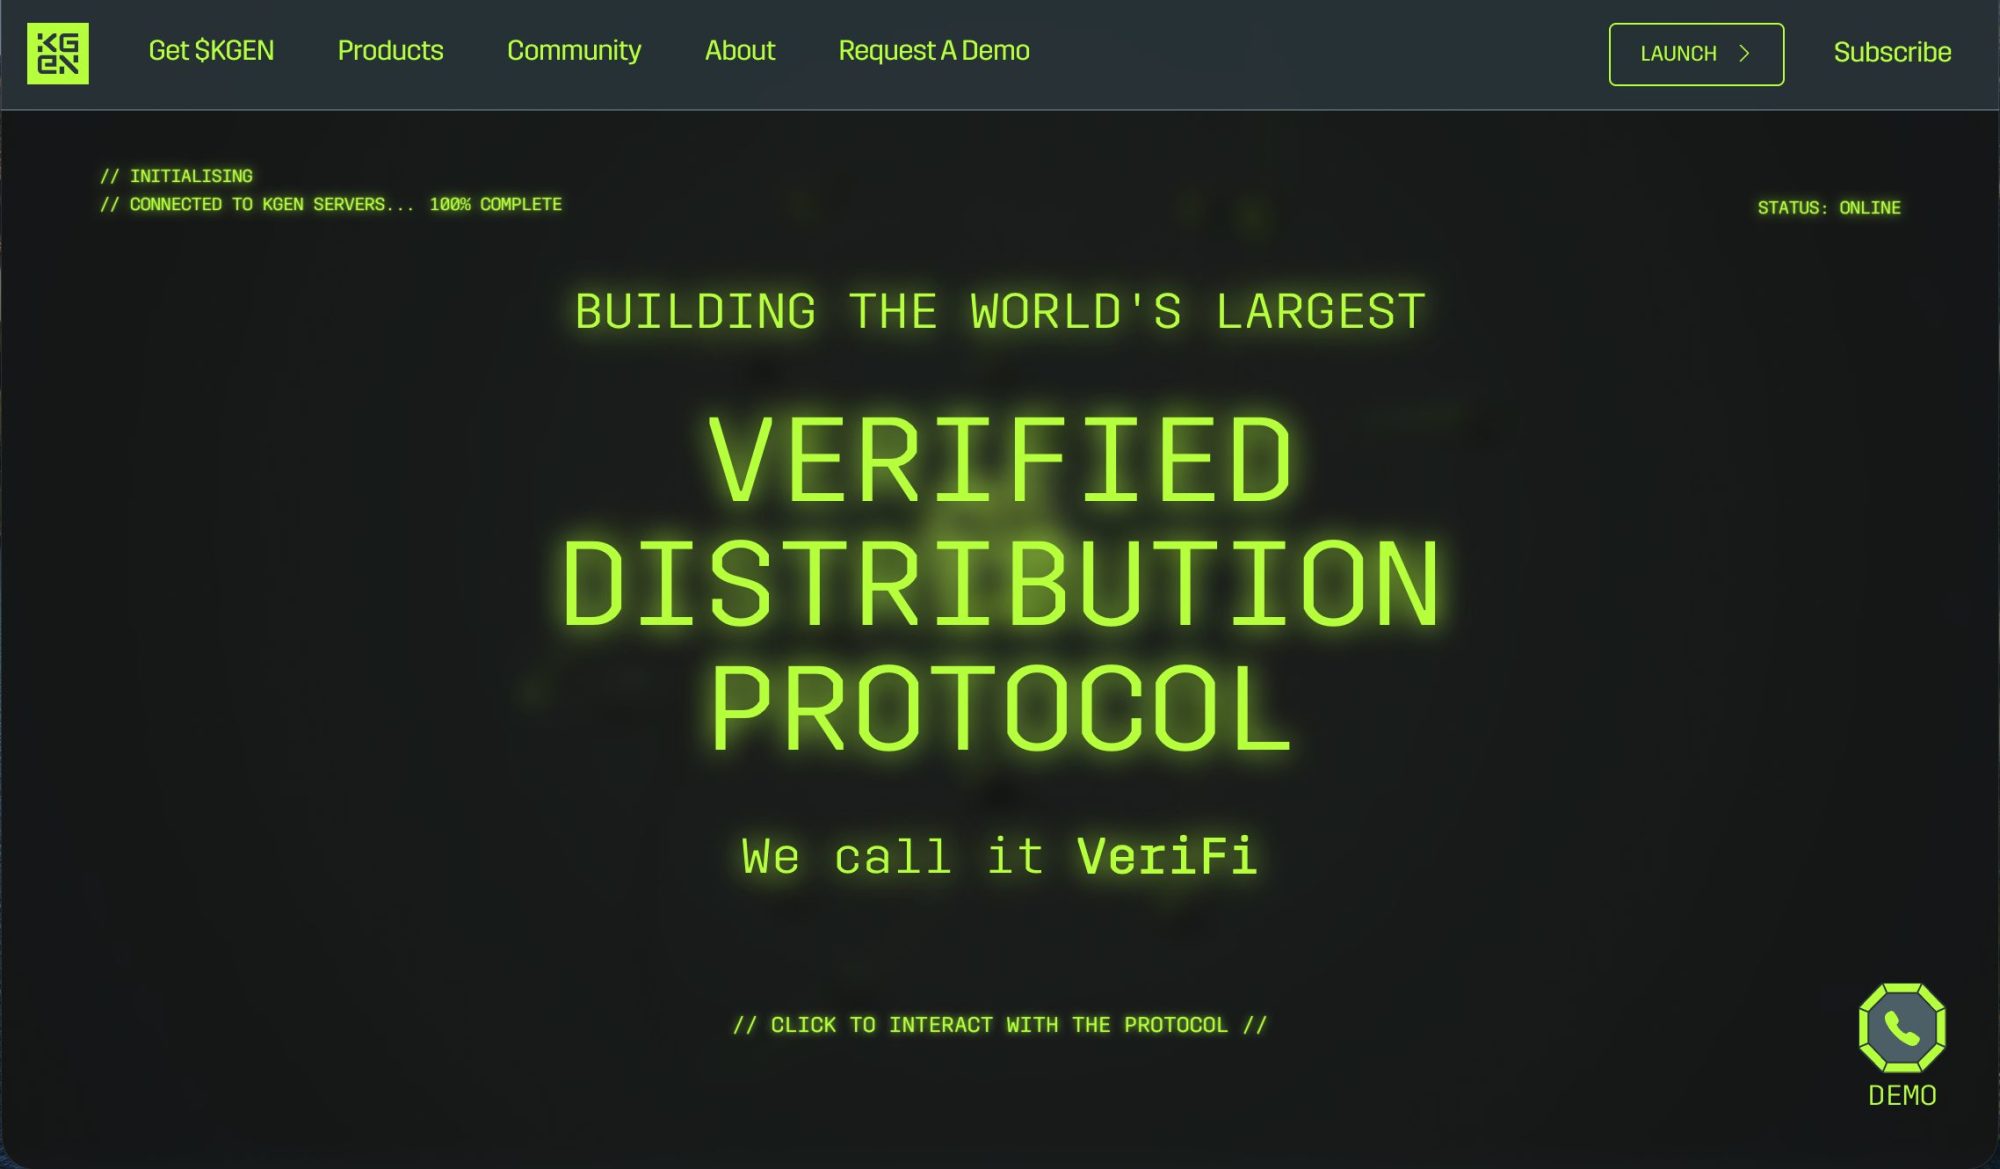Click 'BUILDING THE WORLD'S LARGEST' heading
The height and width of the screenshot is (1169, 2000).
(x=1000, y=312)
